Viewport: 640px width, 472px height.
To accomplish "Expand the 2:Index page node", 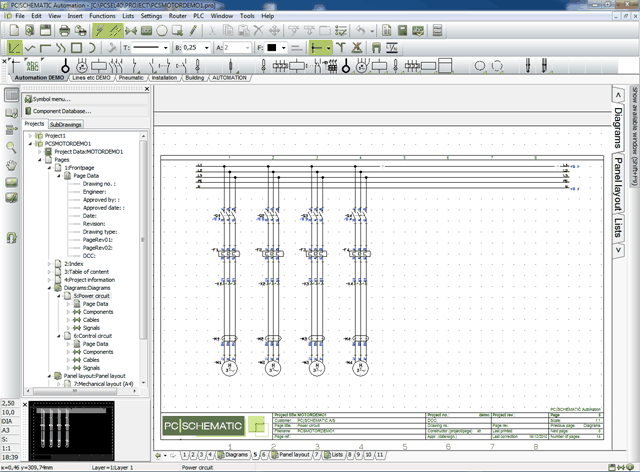I will [49, 264].
